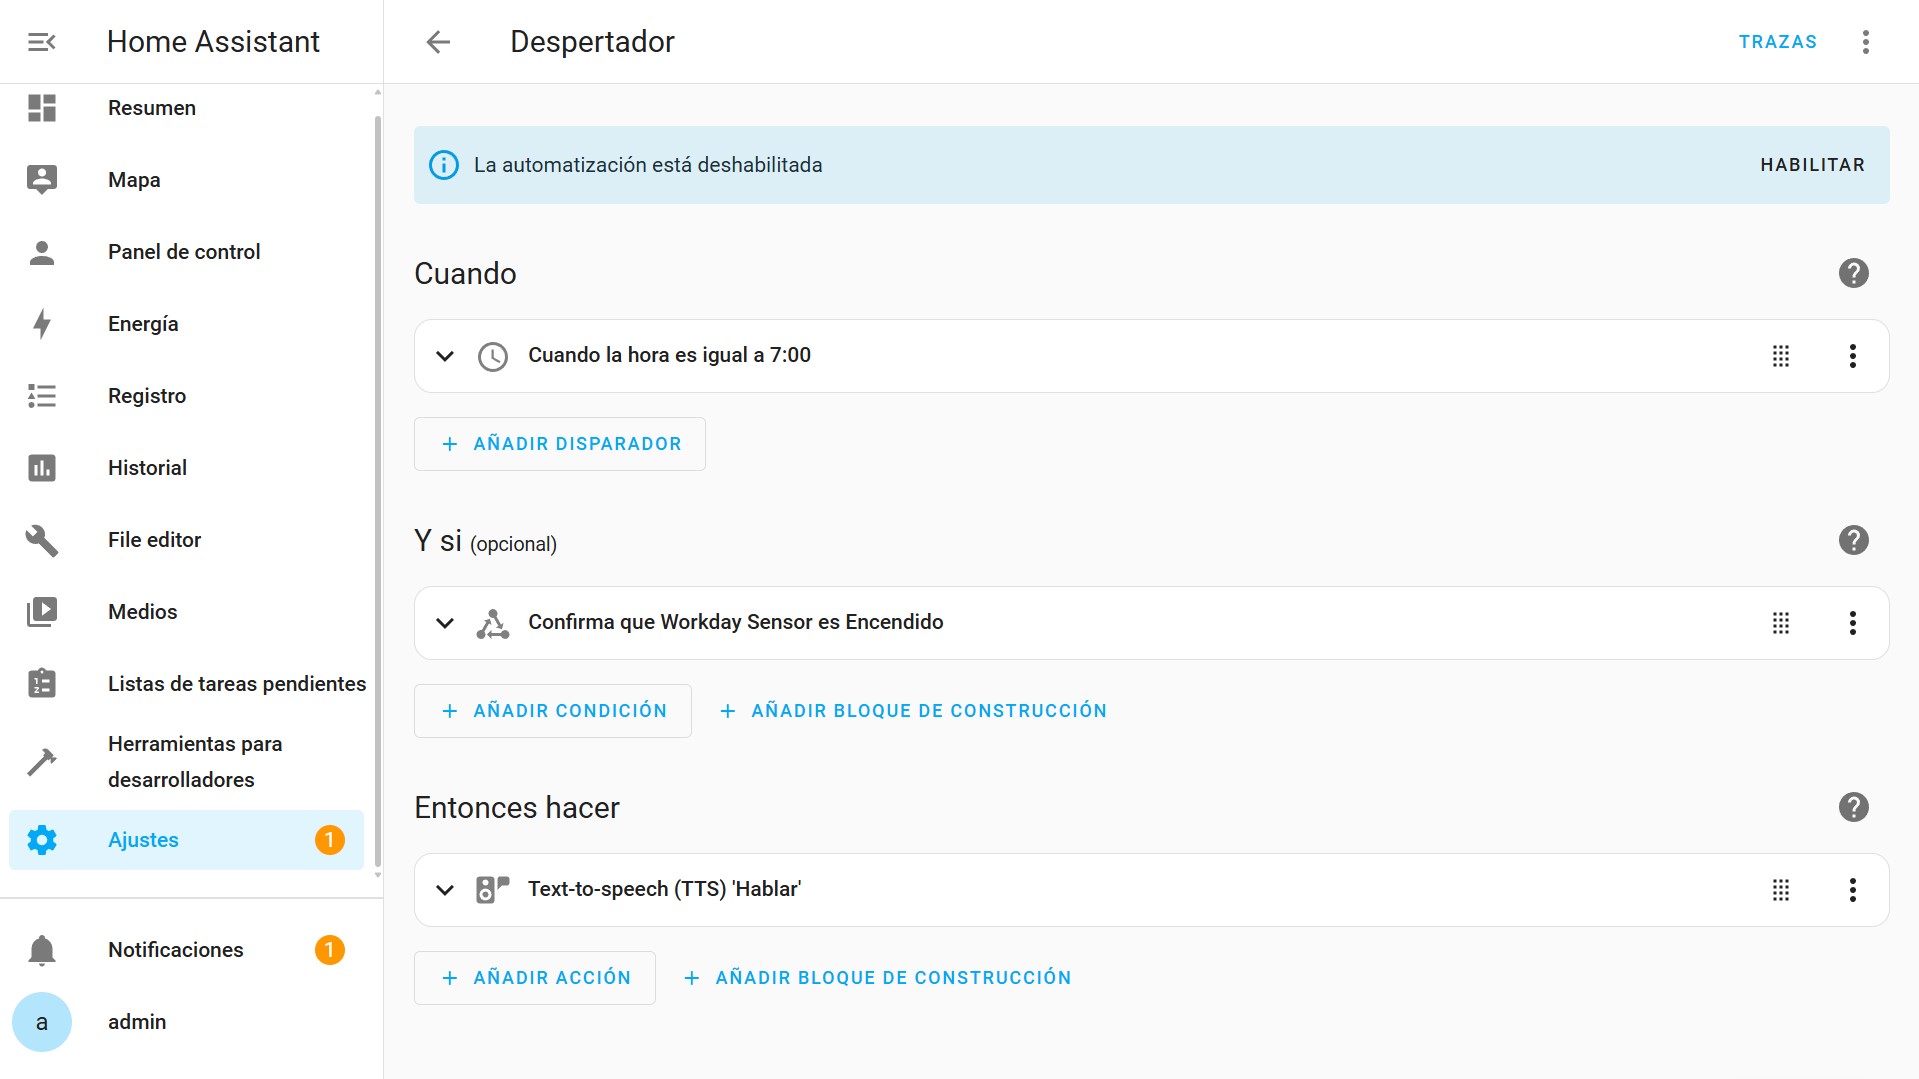
Task: Expand the 7:00 time trigger row
Action: coord(445,356)
